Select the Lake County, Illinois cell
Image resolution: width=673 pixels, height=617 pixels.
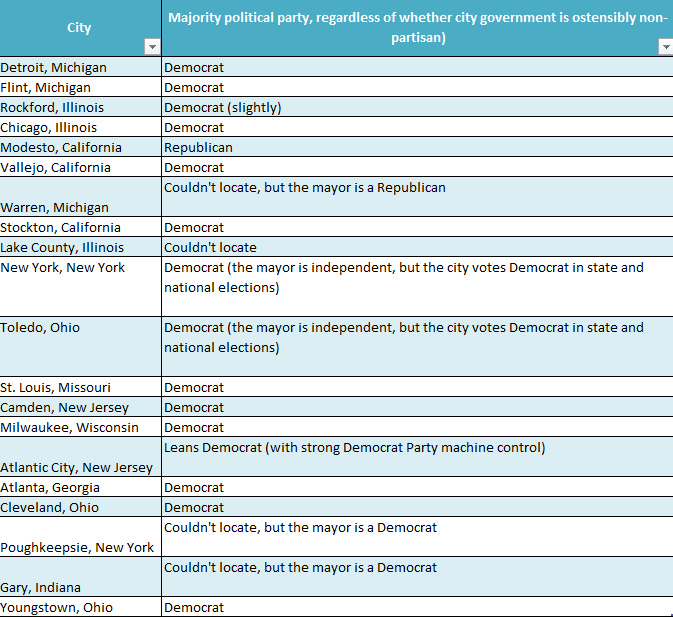[x=80, y=247]
